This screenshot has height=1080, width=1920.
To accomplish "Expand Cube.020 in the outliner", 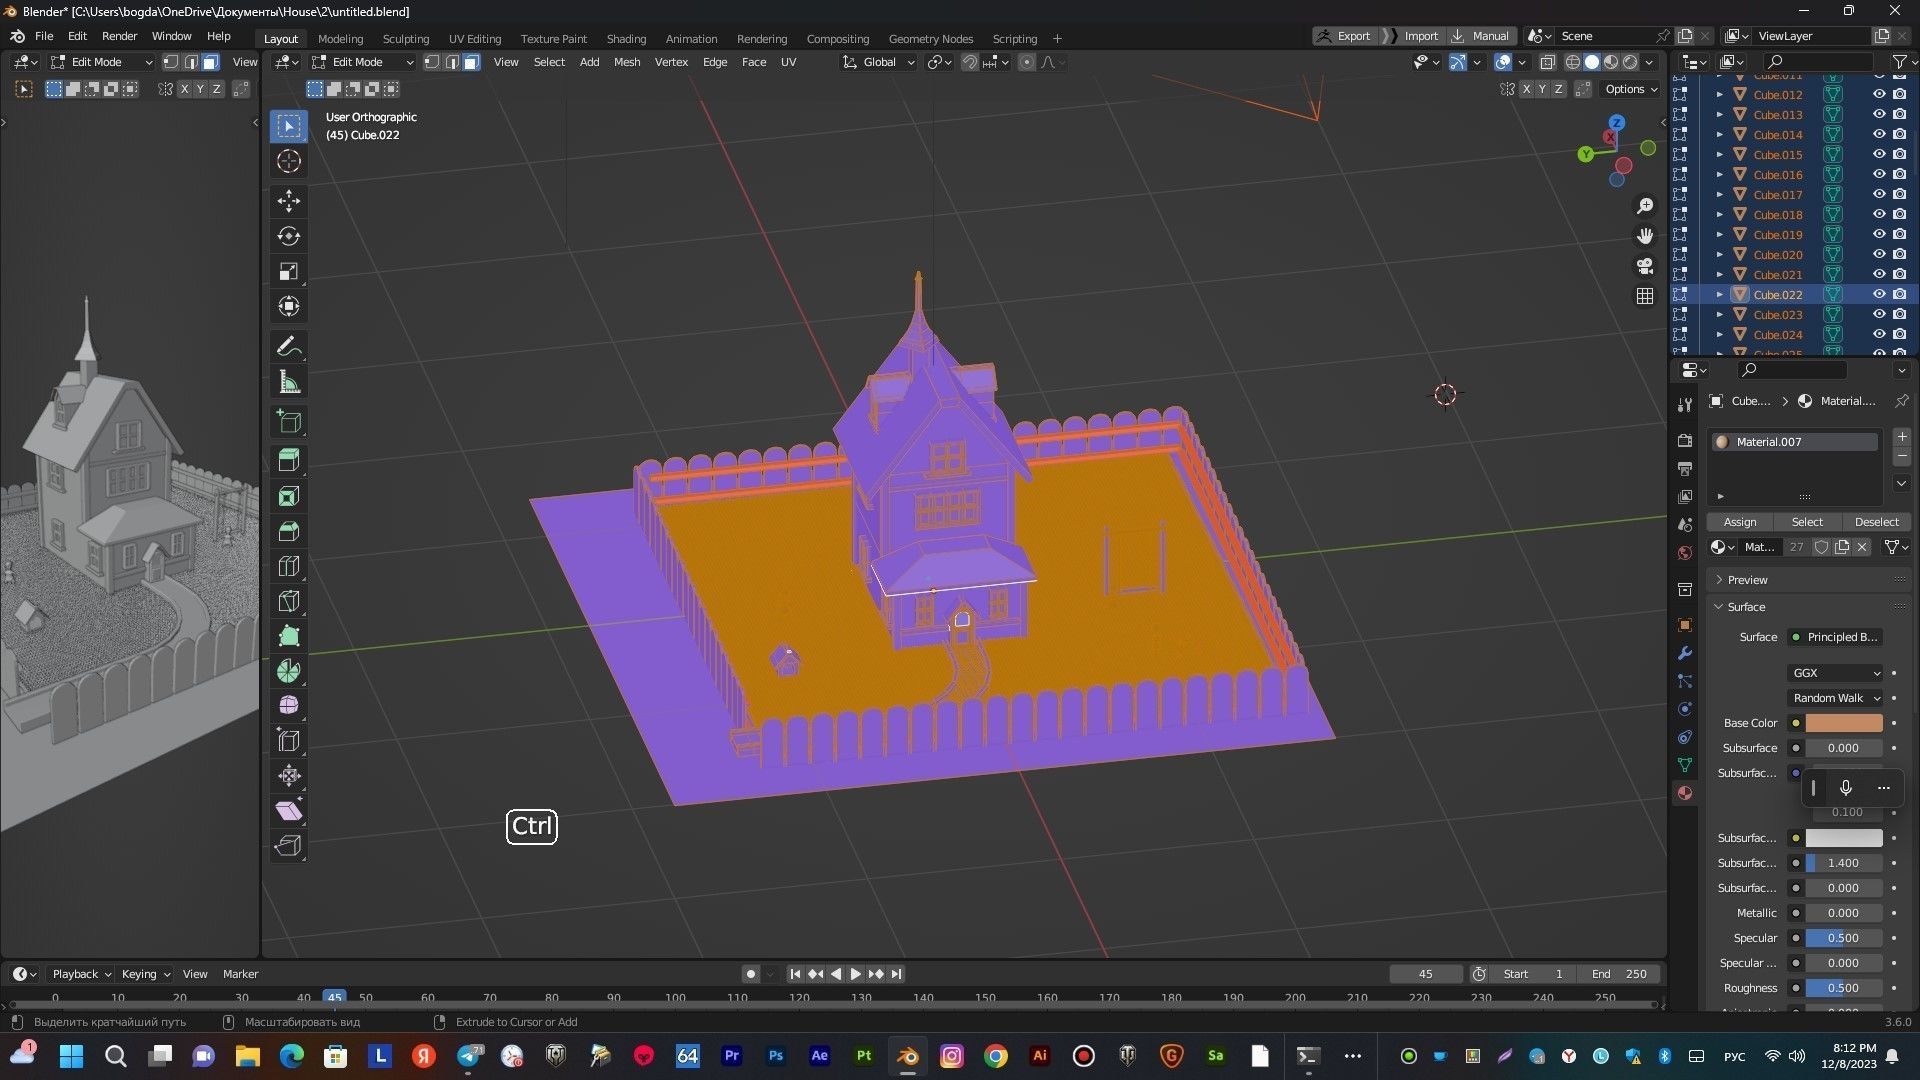I will [x=1719, y=255].
